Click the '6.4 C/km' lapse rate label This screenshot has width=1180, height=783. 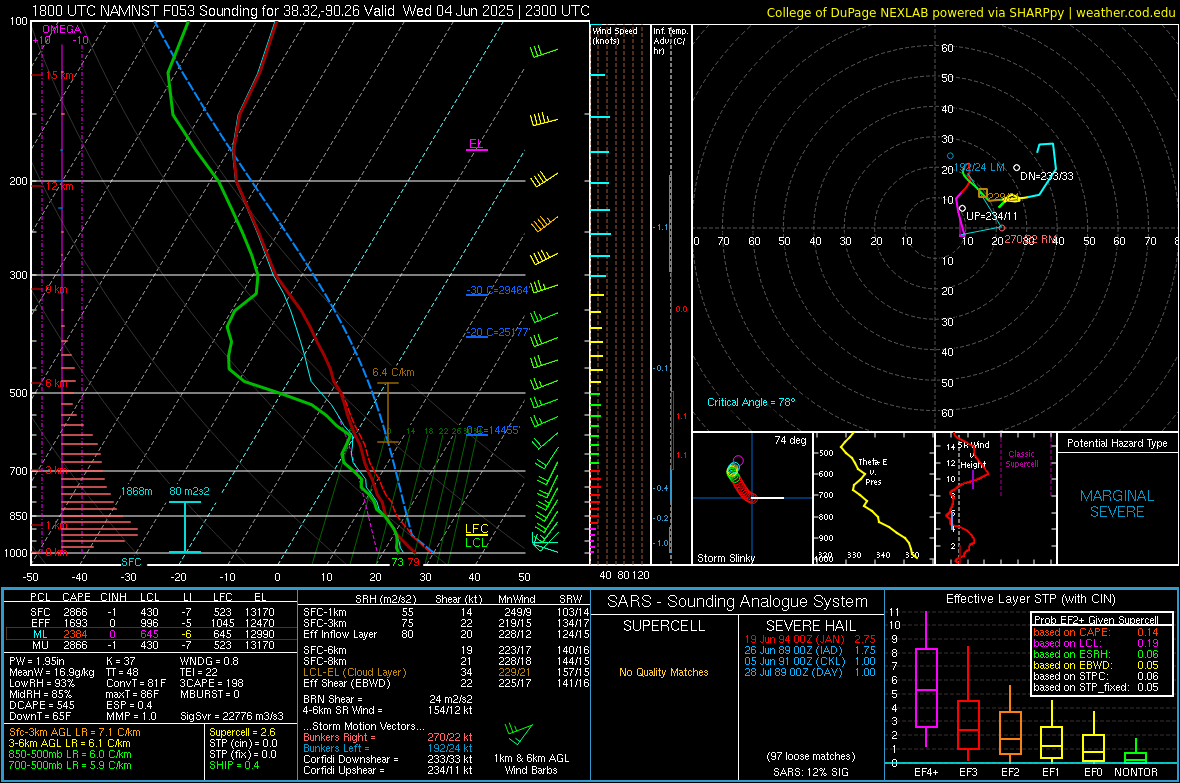pos(393,373)
